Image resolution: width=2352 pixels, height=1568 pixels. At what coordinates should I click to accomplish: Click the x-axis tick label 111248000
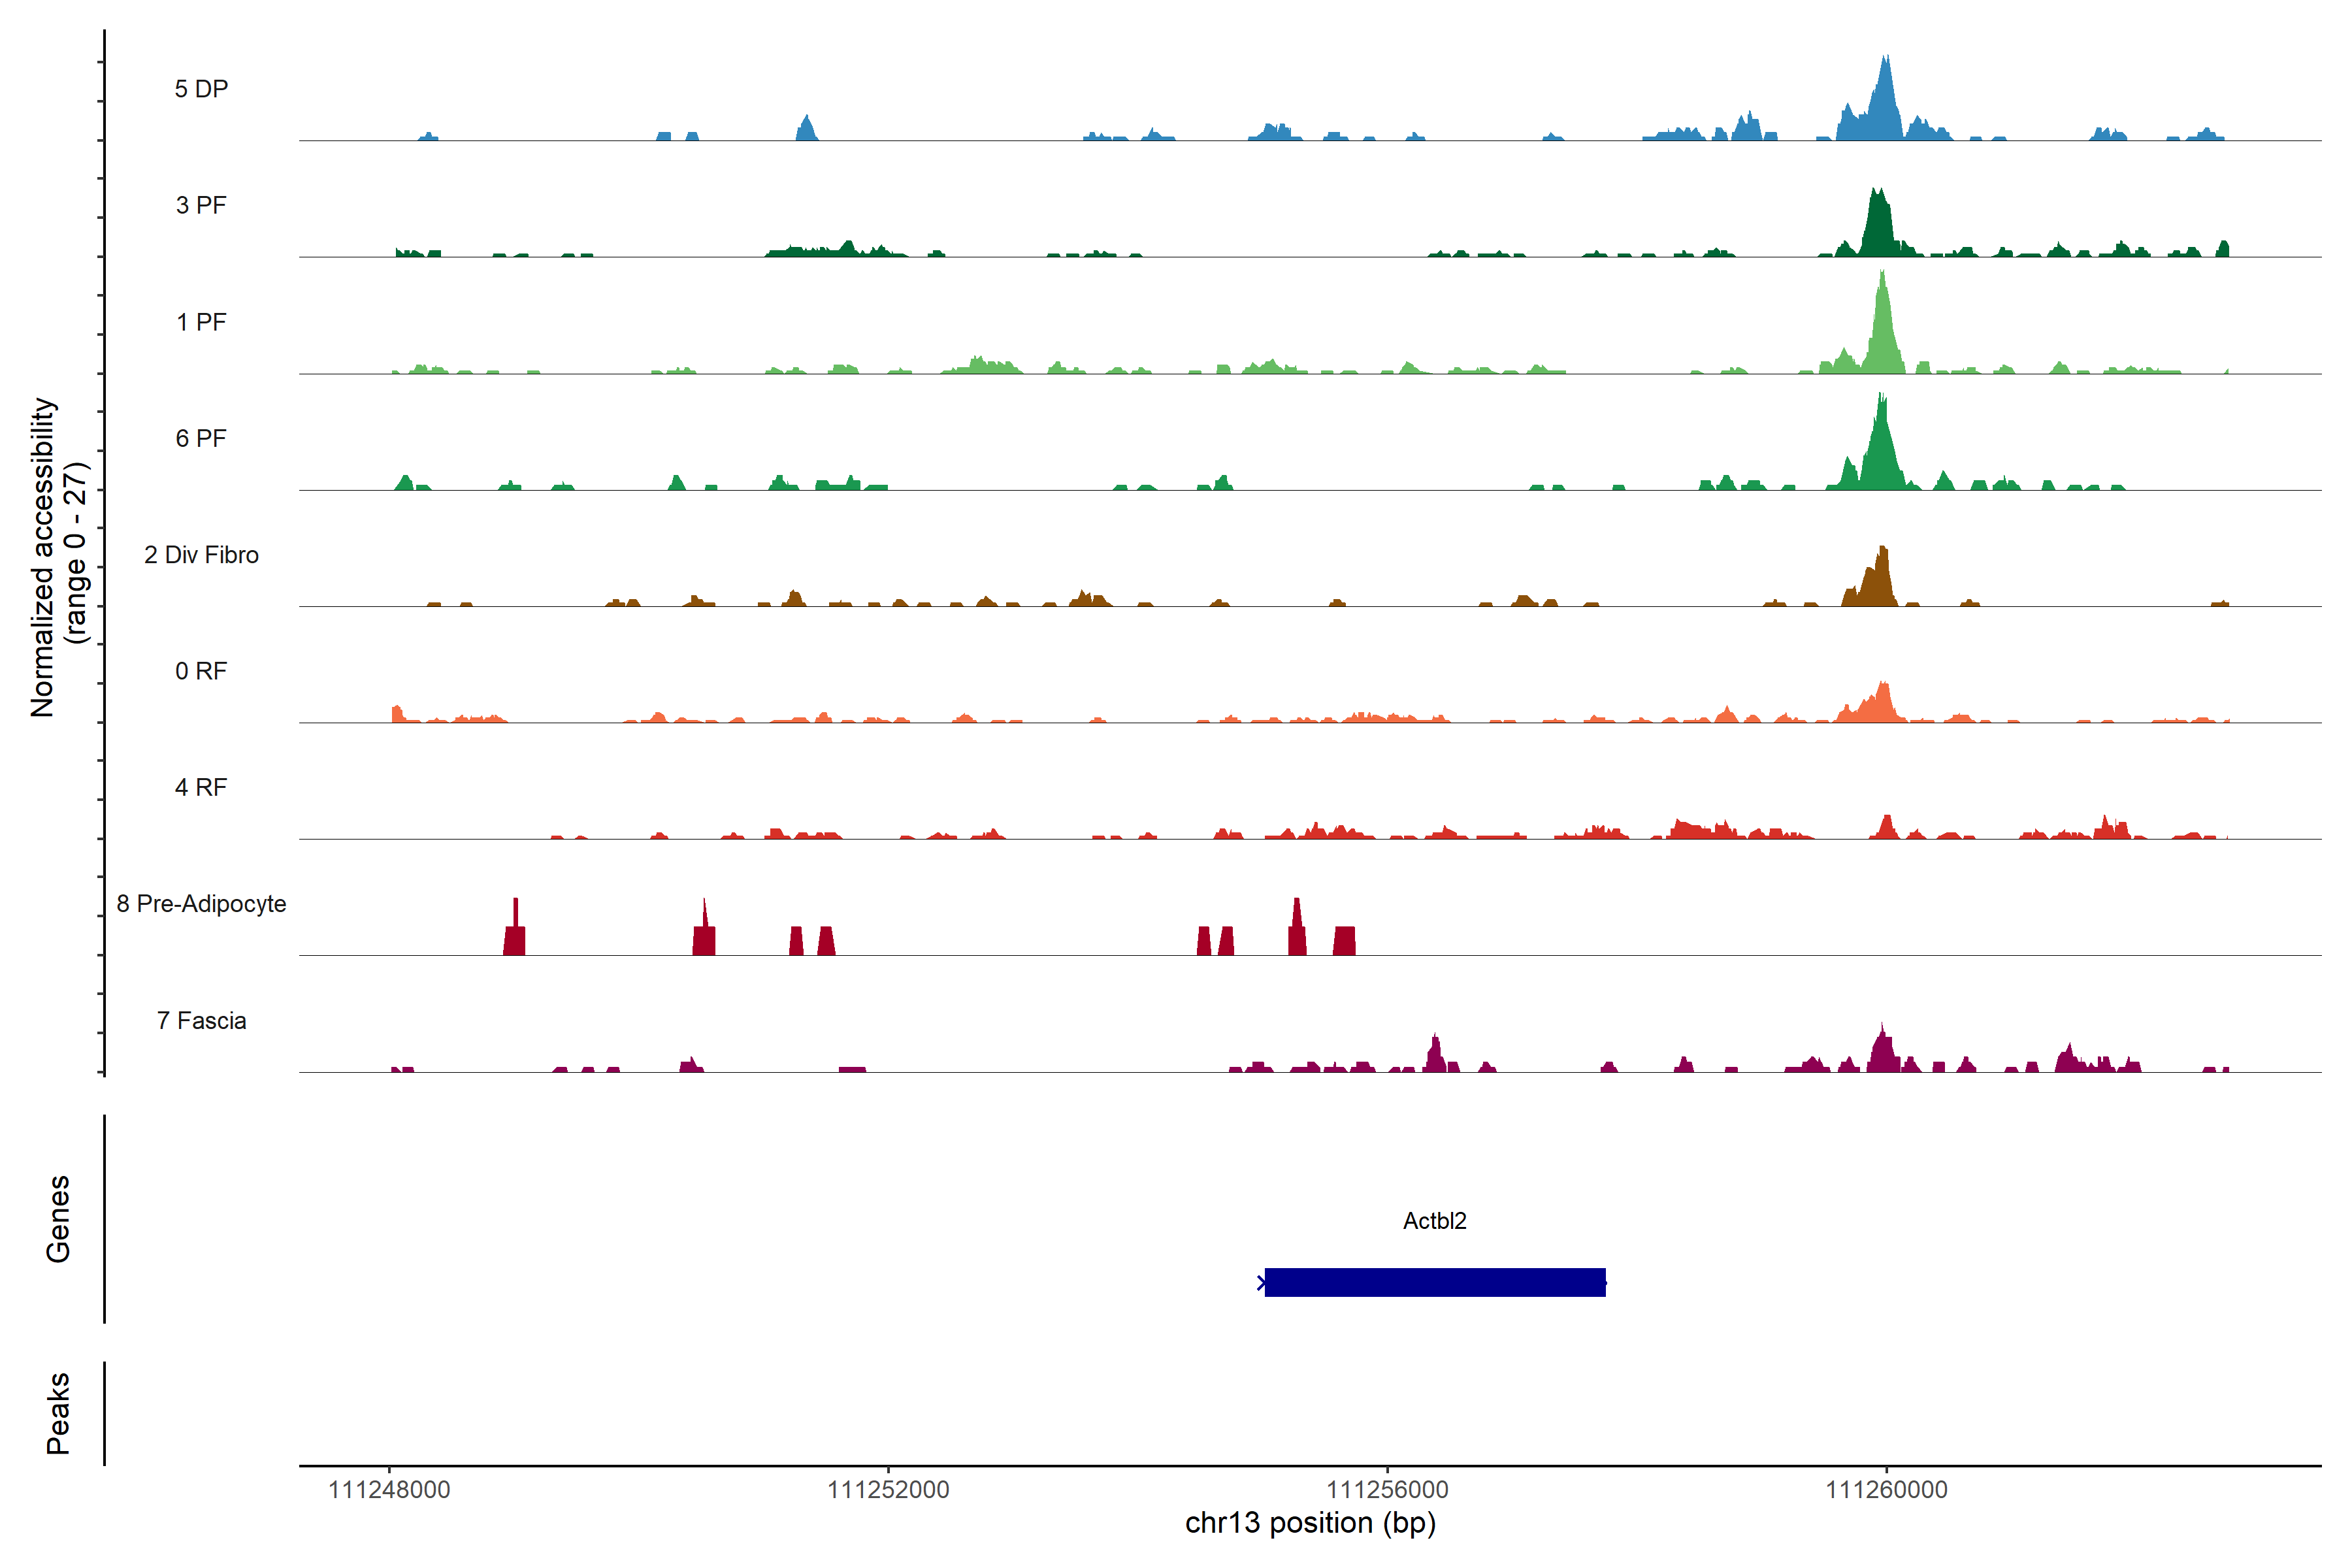(x=389, y=1490)
